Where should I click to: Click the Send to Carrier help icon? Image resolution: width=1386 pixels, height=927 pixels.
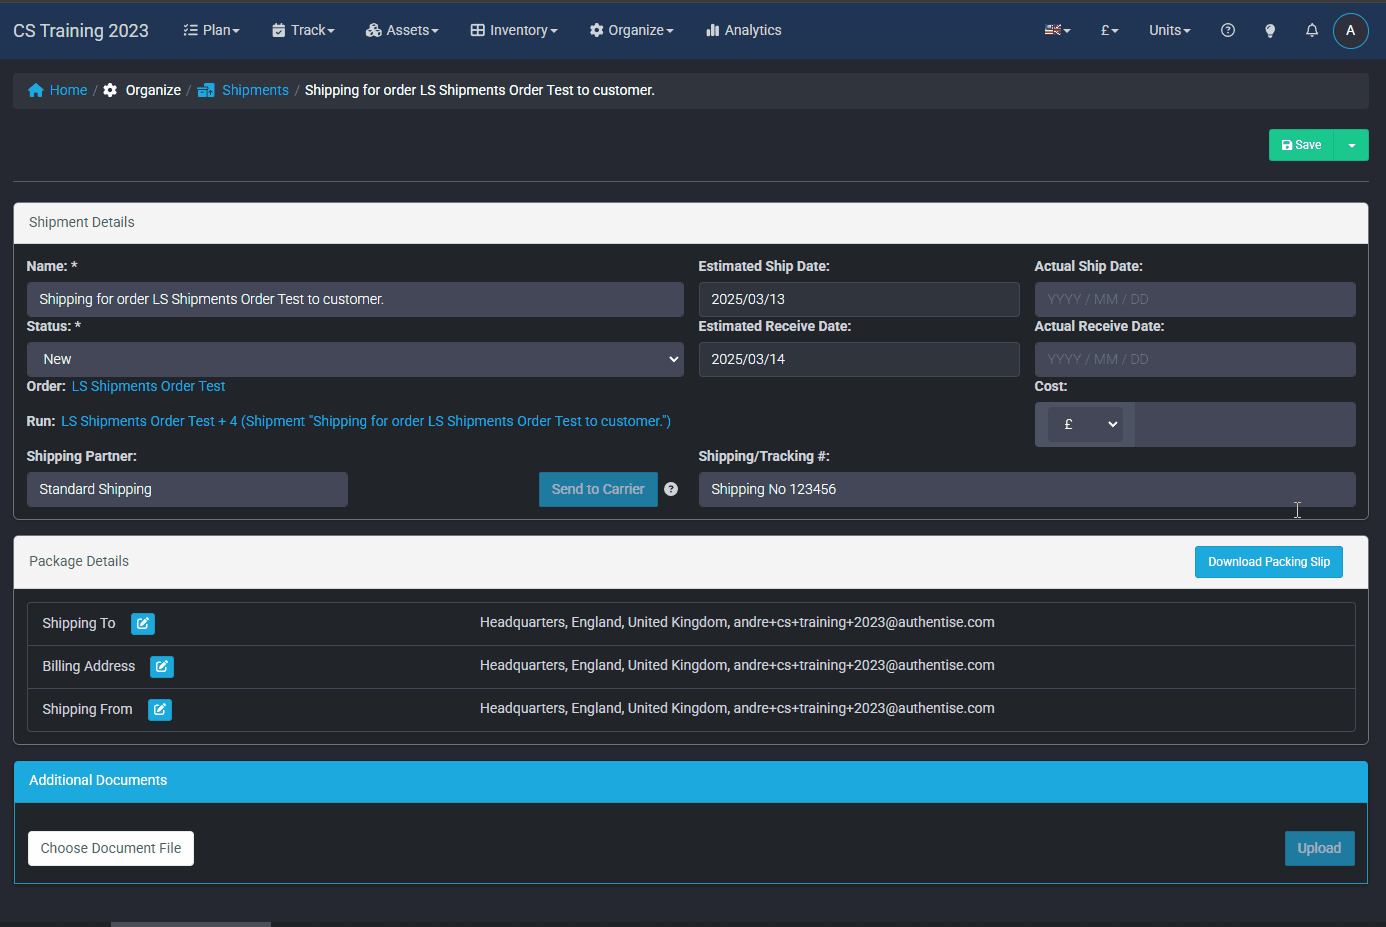click(671, 490)
